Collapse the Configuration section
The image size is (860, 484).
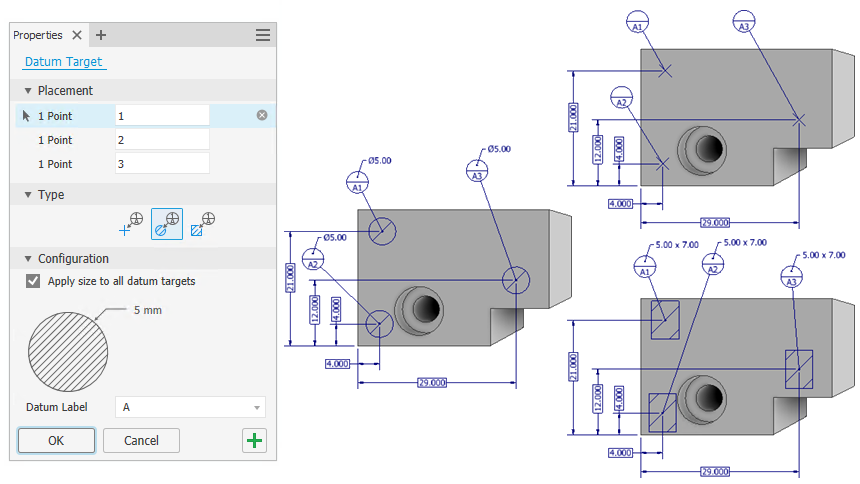tap(28, 258)
